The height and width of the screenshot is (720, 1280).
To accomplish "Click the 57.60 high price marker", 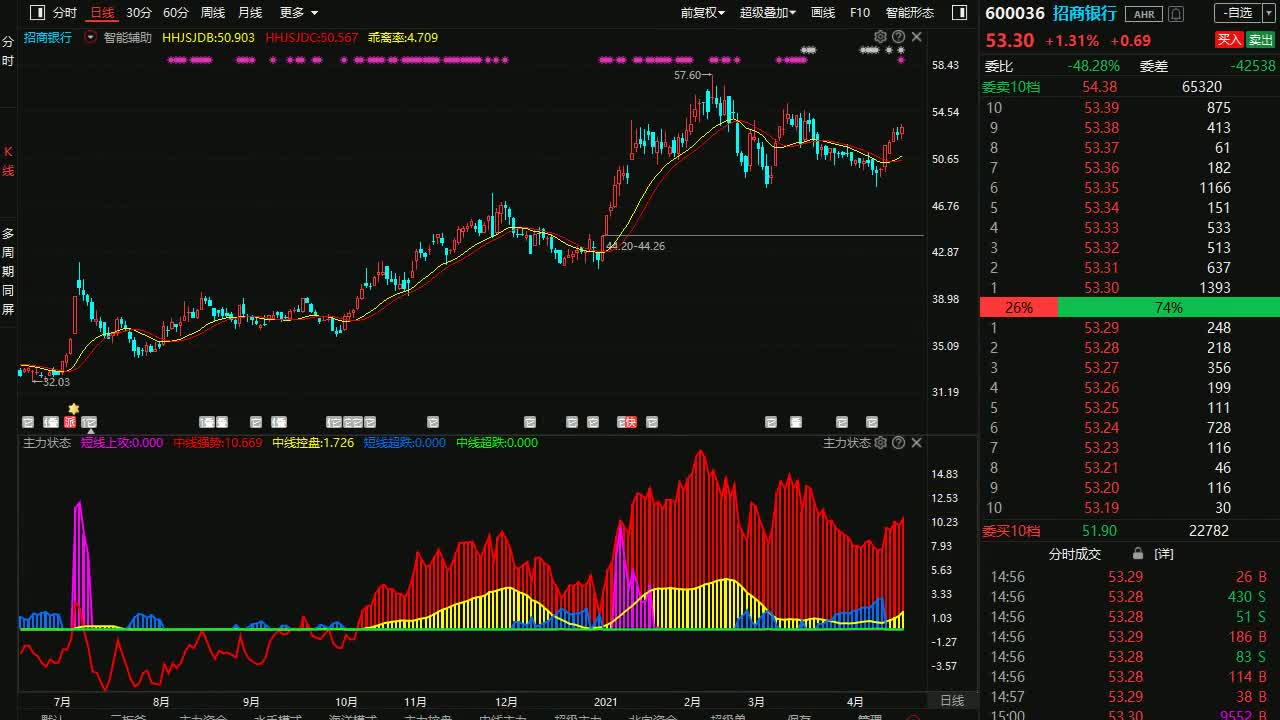I will point(690,75).
